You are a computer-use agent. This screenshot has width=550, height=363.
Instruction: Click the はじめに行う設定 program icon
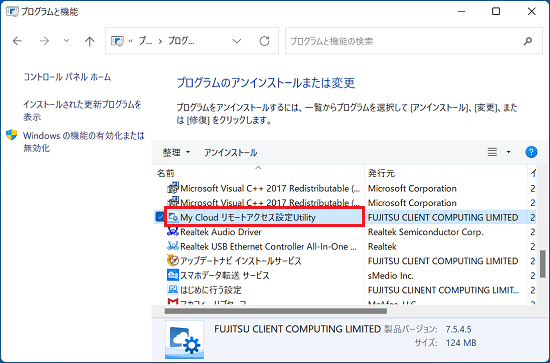173,290
